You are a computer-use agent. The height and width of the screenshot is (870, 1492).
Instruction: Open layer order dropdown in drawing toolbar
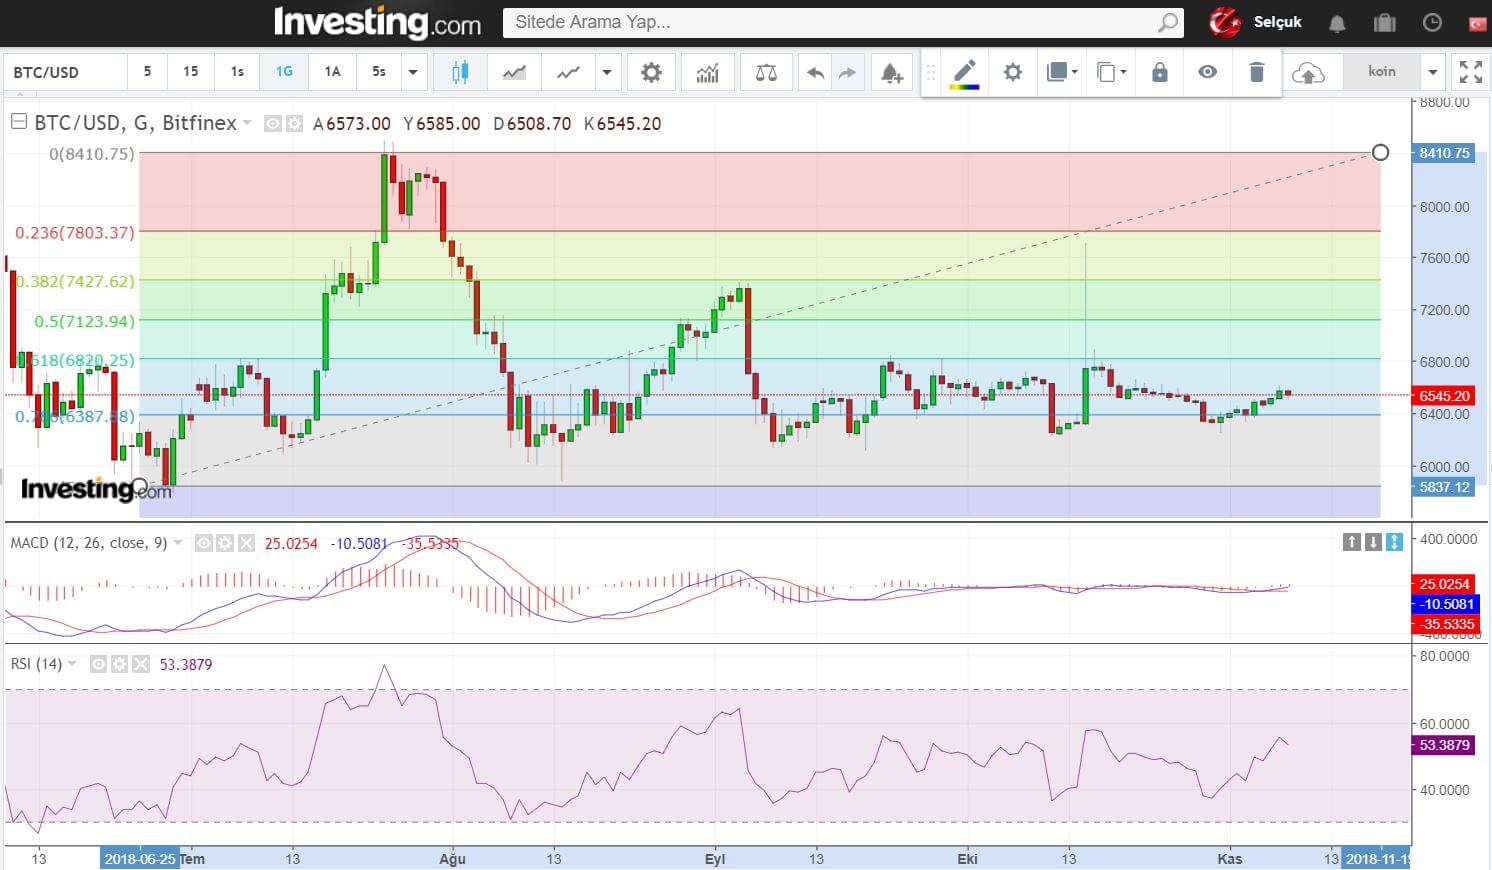[1061, 72]
